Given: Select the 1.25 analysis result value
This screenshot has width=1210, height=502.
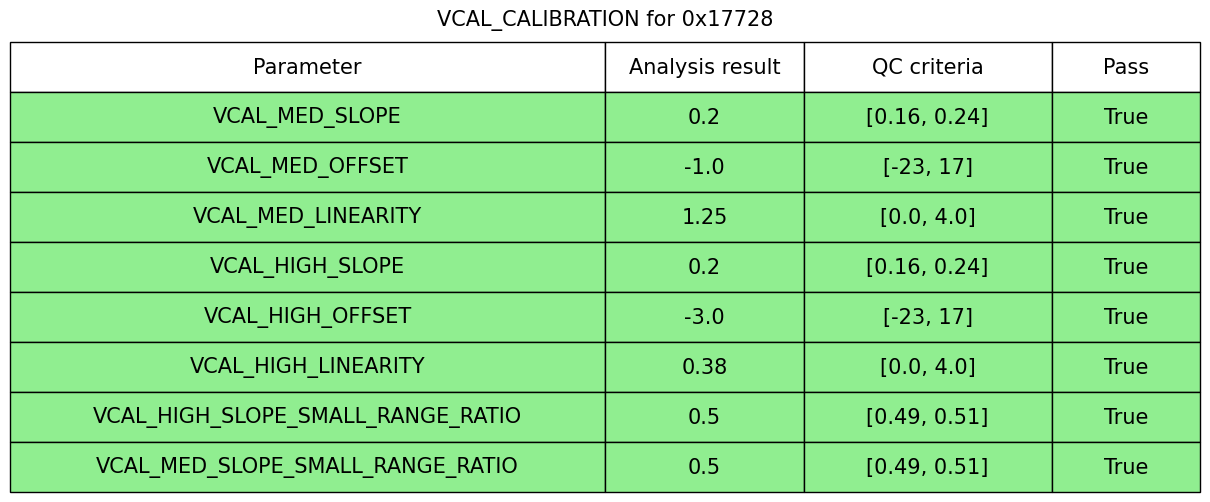Looking at the screenshot, I should coord(704,217).
